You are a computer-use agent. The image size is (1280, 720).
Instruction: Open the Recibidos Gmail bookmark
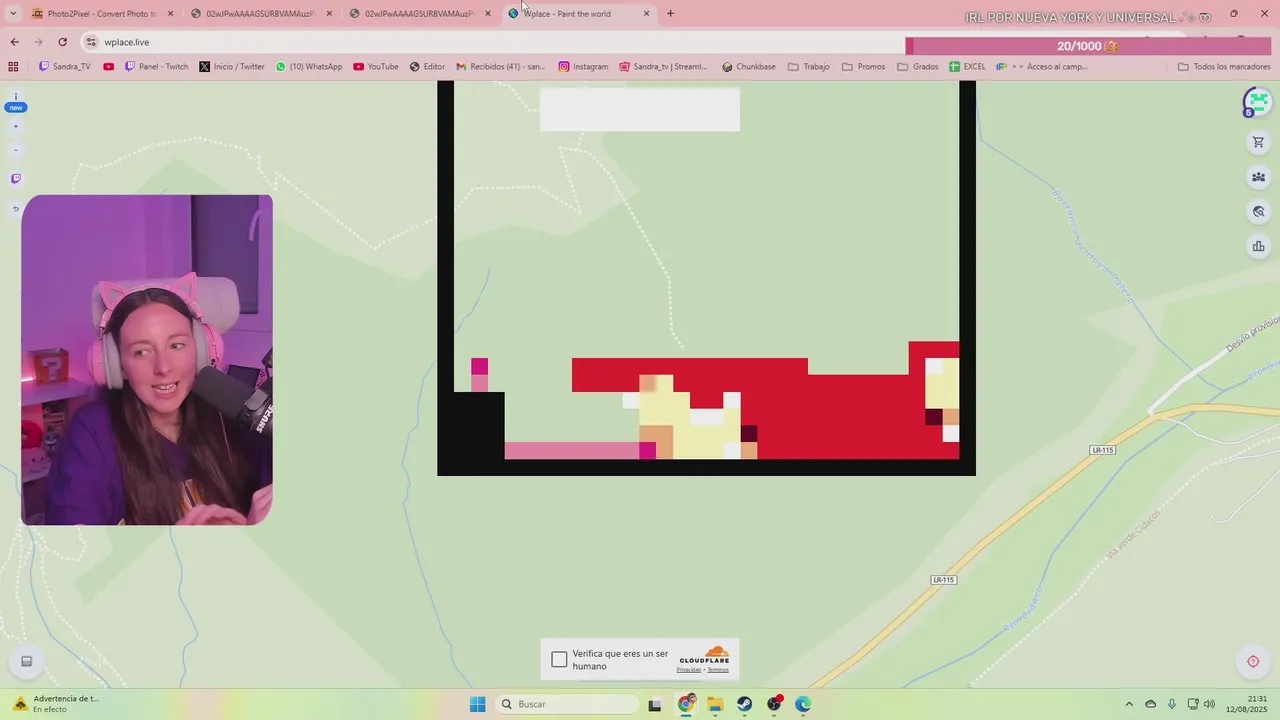(x=501, y=67)
